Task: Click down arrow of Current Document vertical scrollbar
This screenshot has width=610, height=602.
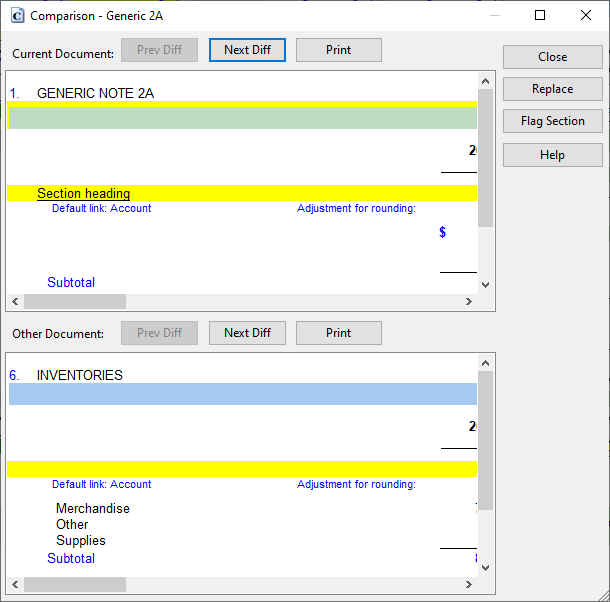Action: coord(485,285)
